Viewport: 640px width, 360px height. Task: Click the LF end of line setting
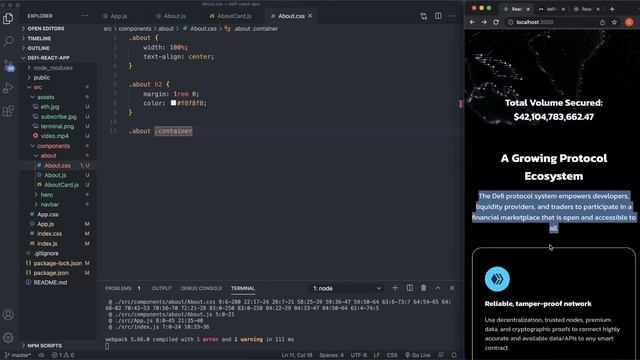pos(376,355)
